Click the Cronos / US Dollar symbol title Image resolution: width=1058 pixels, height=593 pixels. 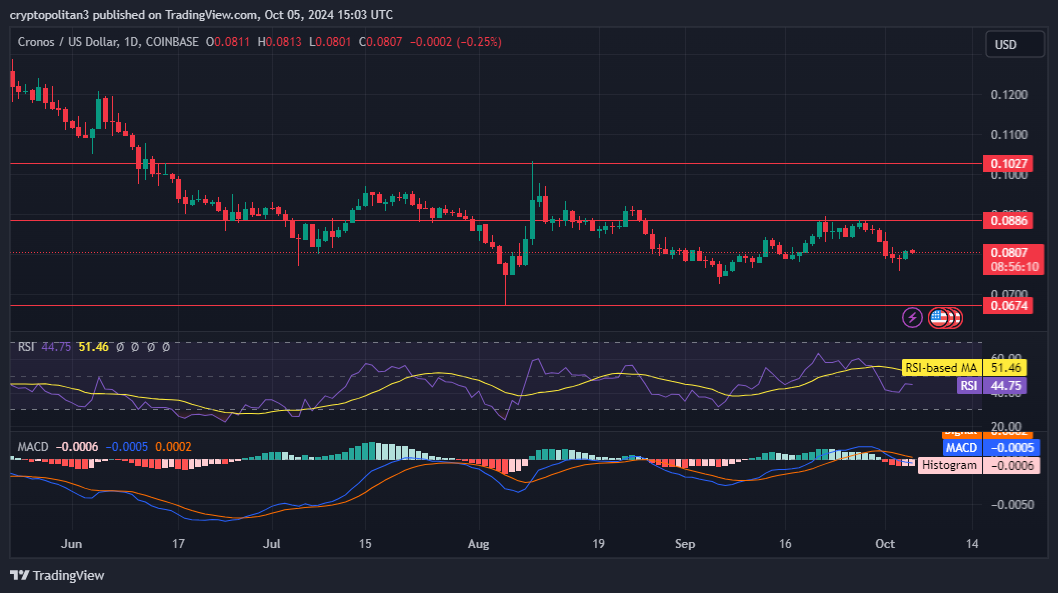[77, 42]
